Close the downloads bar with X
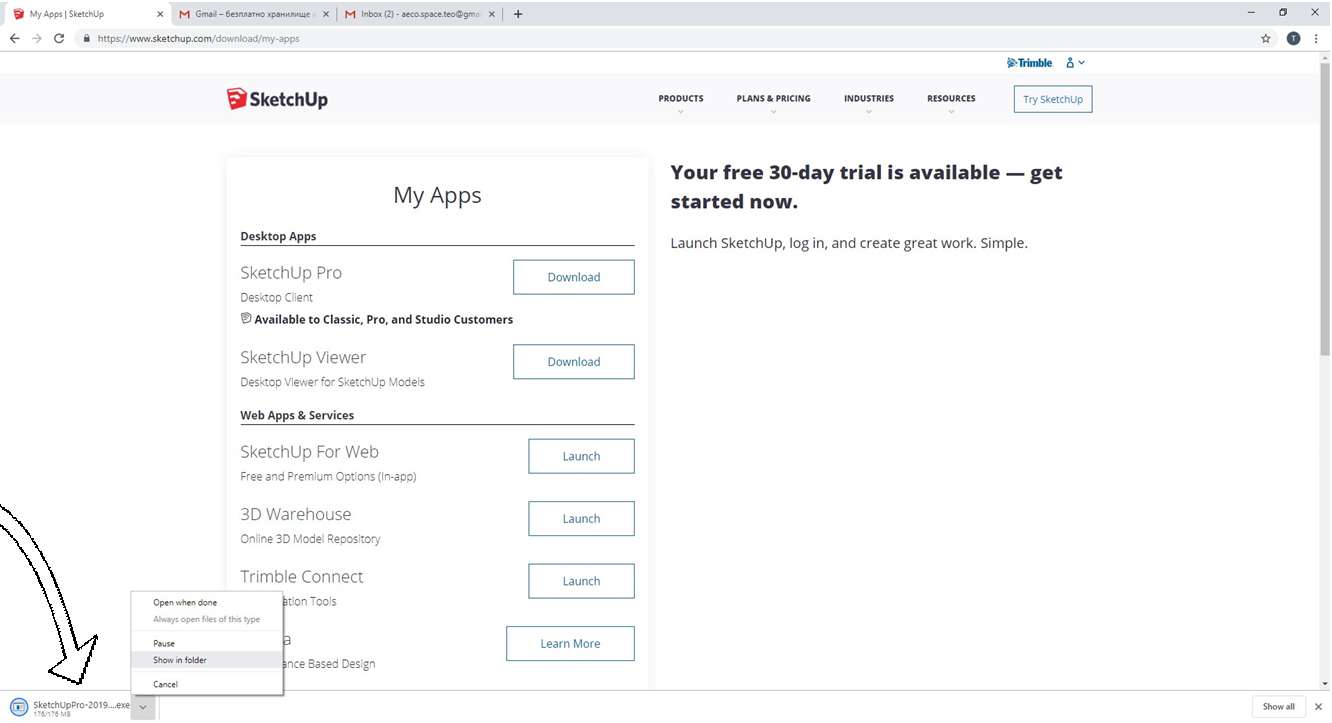The image size is (1332, 723). pos(1317,707)
